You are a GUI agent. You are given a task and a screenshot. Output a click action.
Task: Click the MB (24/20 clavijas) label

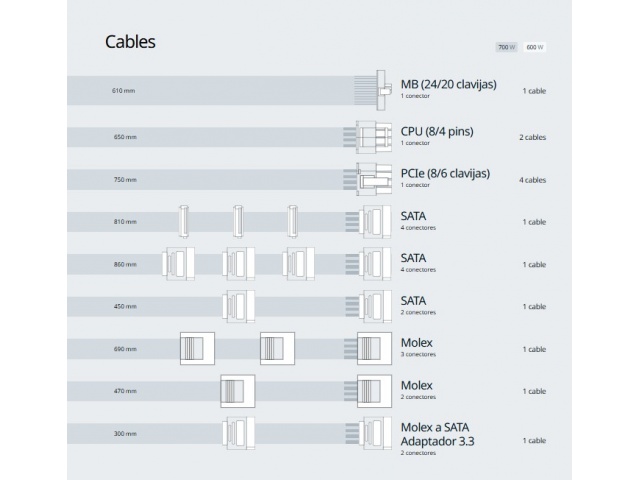(448, 84)
